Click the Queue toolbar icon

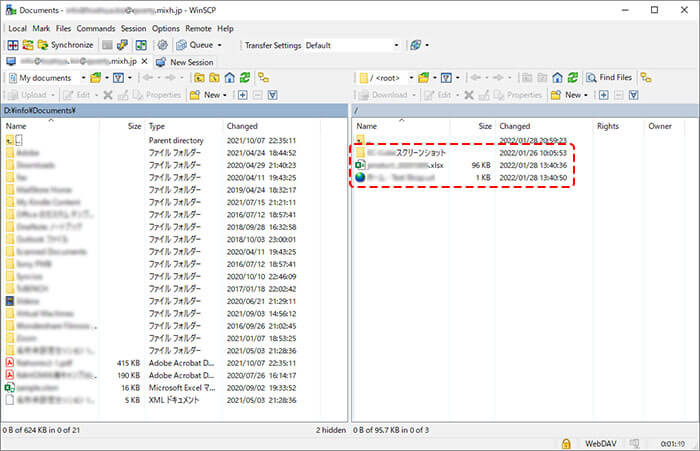tap(195, 45)
